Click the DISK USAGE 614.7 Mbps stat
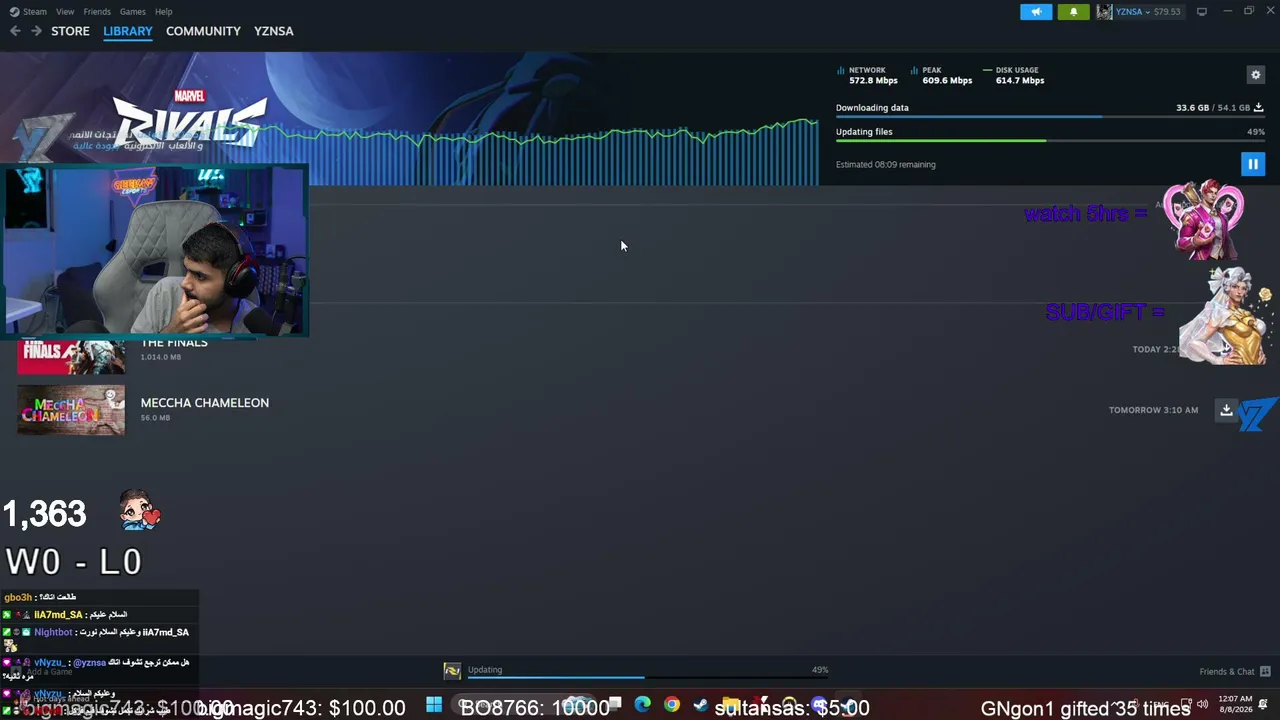 coord(1014,75)
